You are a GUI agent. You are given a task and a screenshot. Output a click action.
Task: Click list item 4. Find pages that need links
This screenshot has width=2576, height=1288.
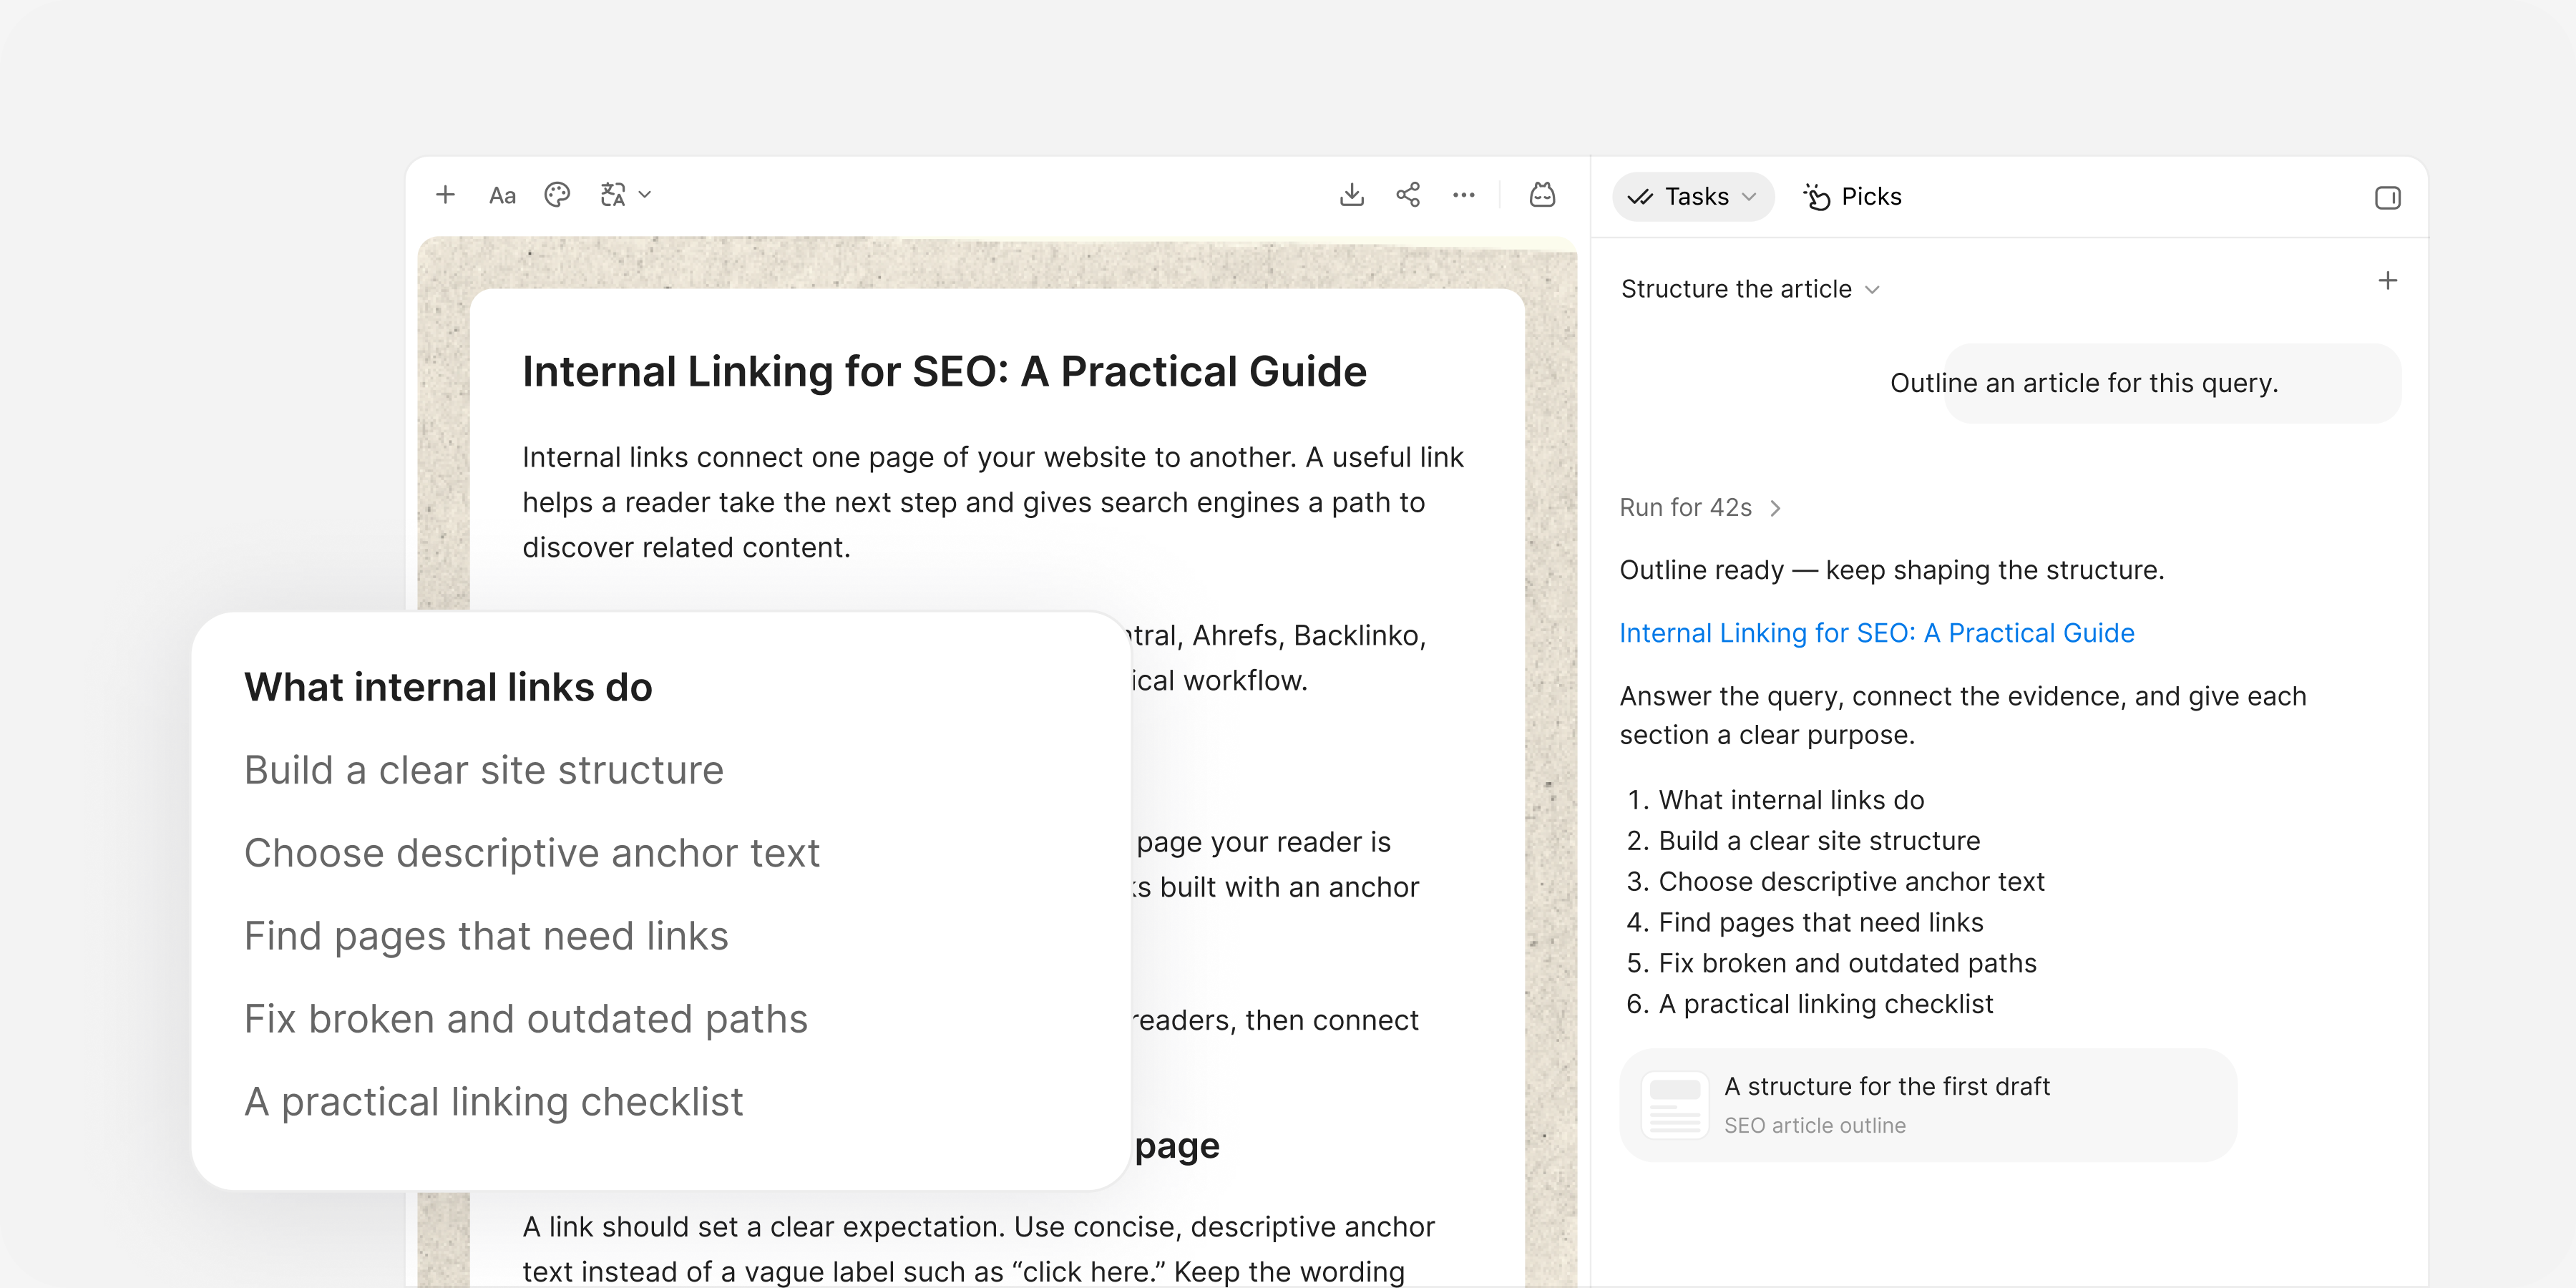click(x=1805, y=923)
